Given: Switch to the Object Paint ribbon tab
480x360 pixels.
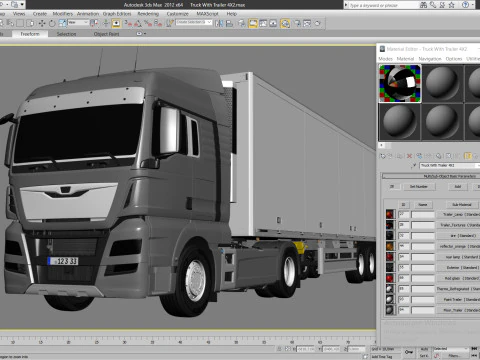Looking at the screenshot, I should pyautogui.click(x=106, y=34).
